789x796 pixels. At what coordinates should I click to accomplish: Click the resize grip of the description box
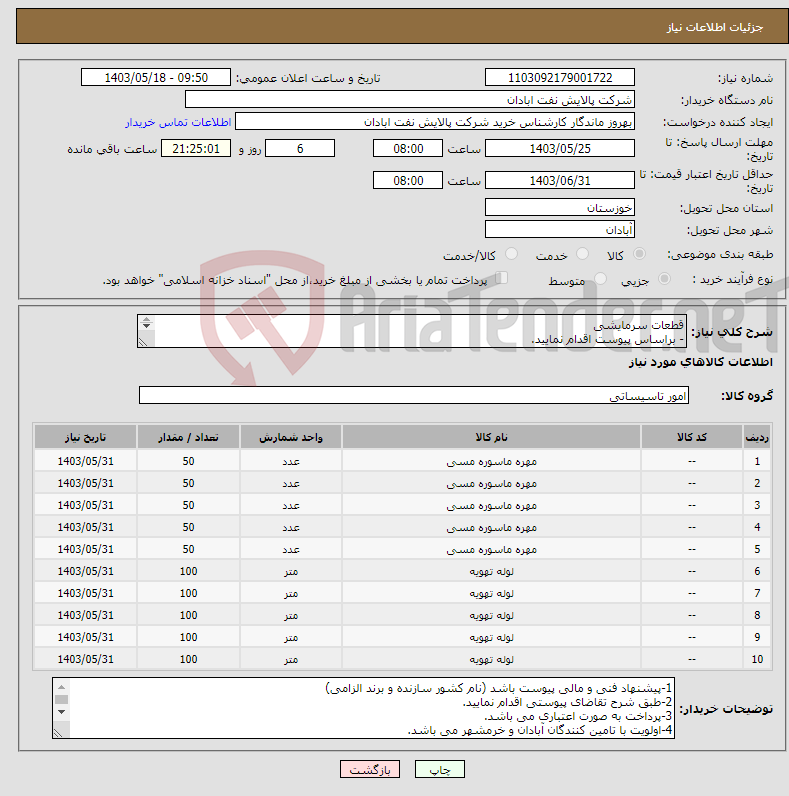tap(144, 343)
